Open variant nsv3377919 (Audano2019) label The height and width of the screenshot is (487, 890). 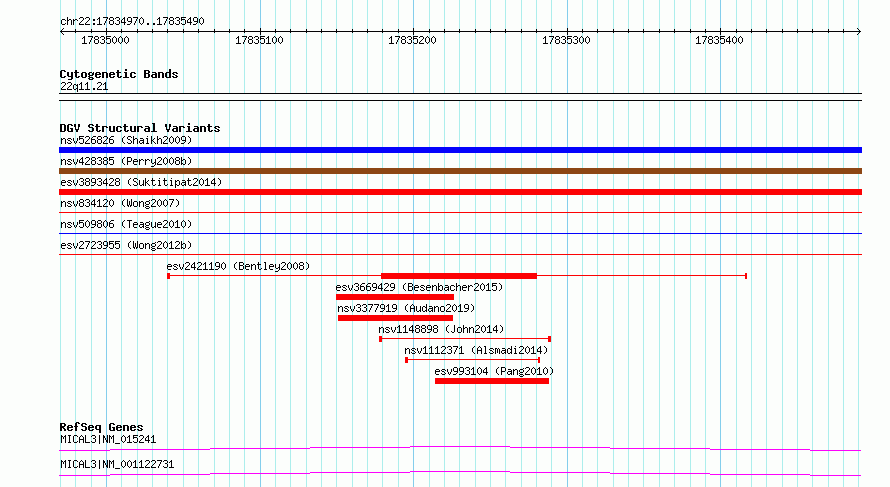click(x=406, y=308)
